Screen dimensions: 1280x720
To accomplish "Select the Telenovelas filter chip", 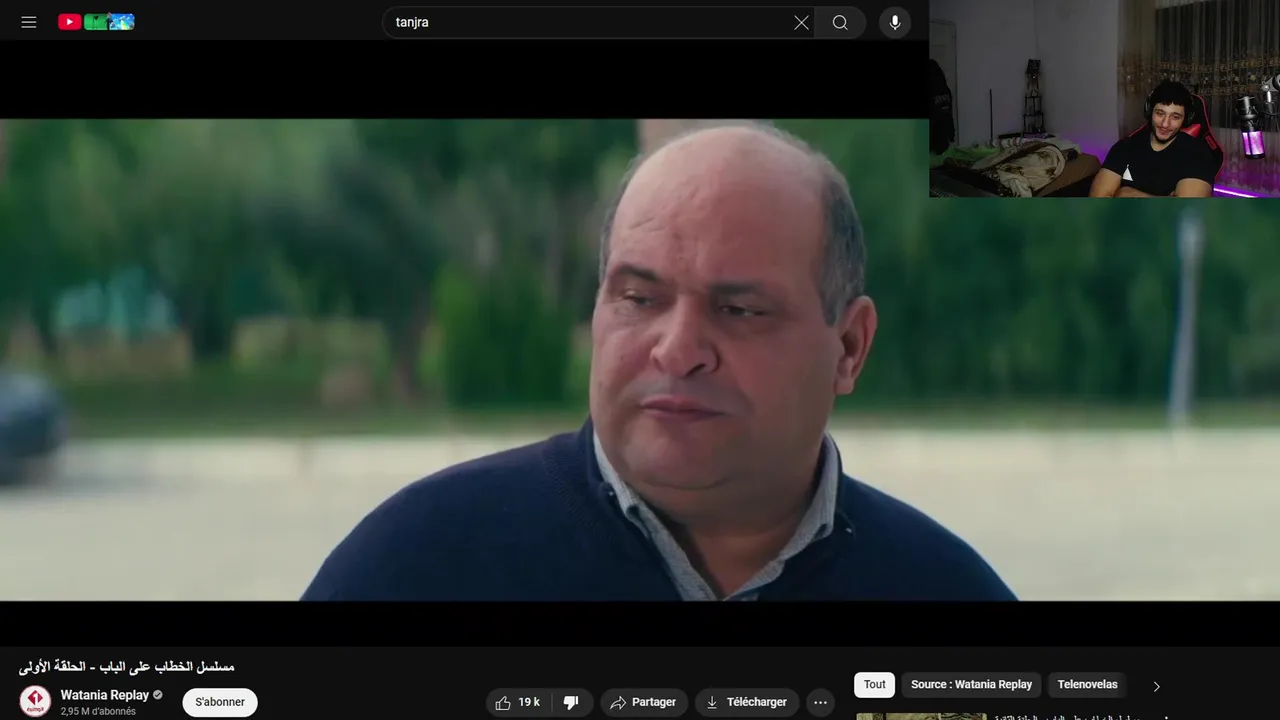I will click(1088, 685).
